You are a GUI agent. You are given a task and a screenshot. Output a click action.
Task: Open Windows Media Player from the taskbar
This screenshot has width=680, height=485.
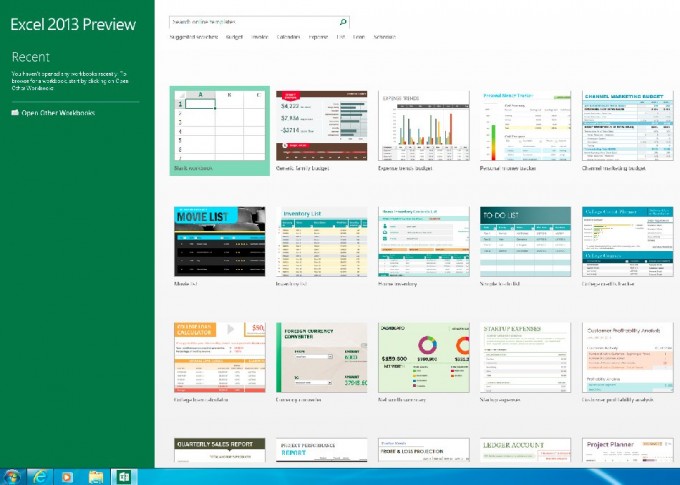67,477
